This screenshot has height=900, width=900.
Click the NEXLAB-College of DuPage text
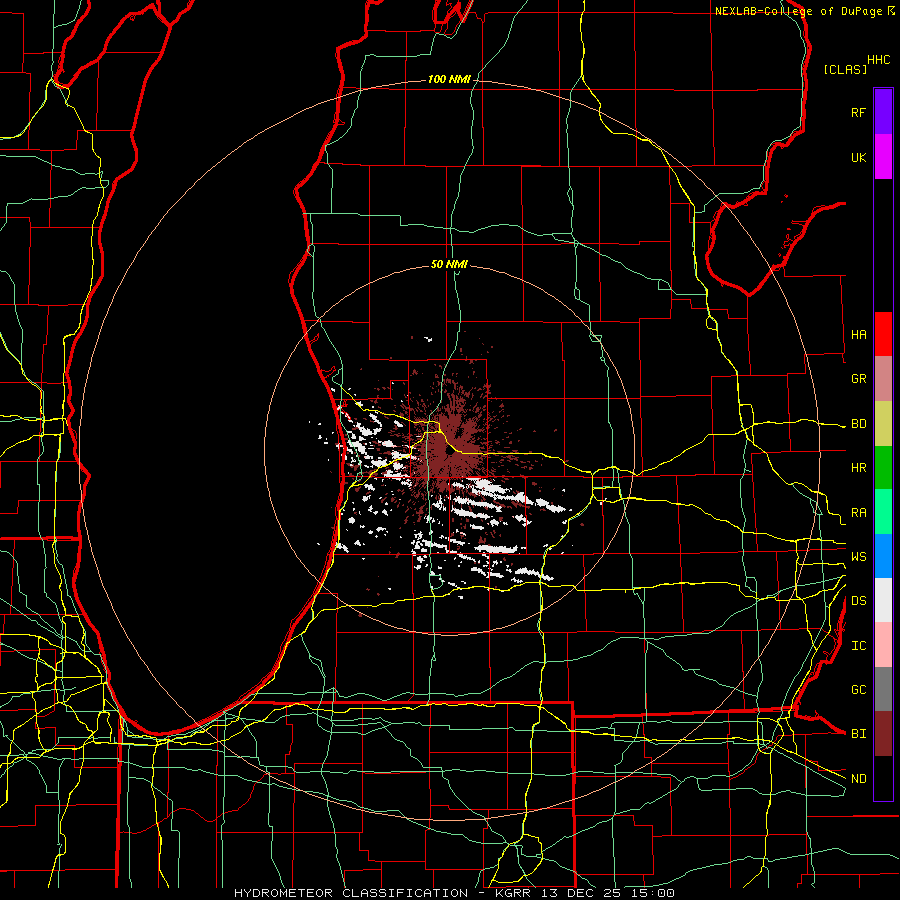coord(798,11)
